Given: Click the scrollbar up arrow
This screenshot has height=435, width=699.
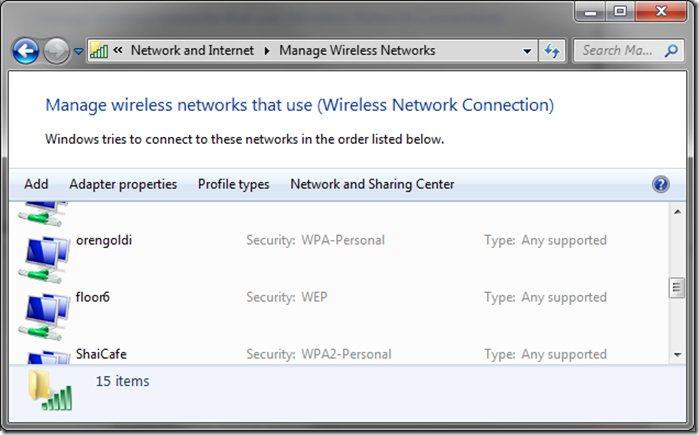Looking at the screenshot, I should (x=678, y=212).
